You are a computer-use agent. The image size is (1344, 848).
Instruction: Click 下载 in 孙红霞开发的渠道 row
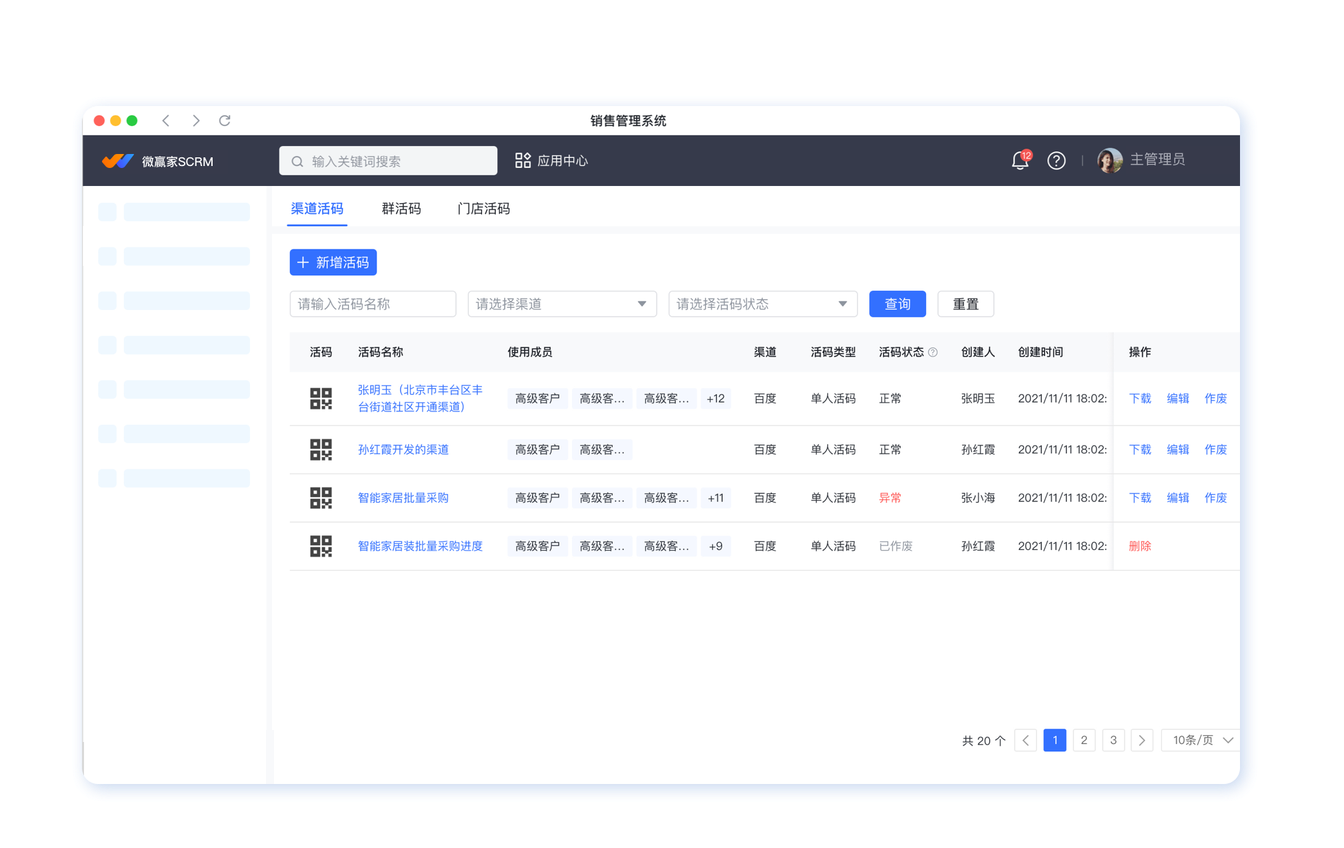1140,450
